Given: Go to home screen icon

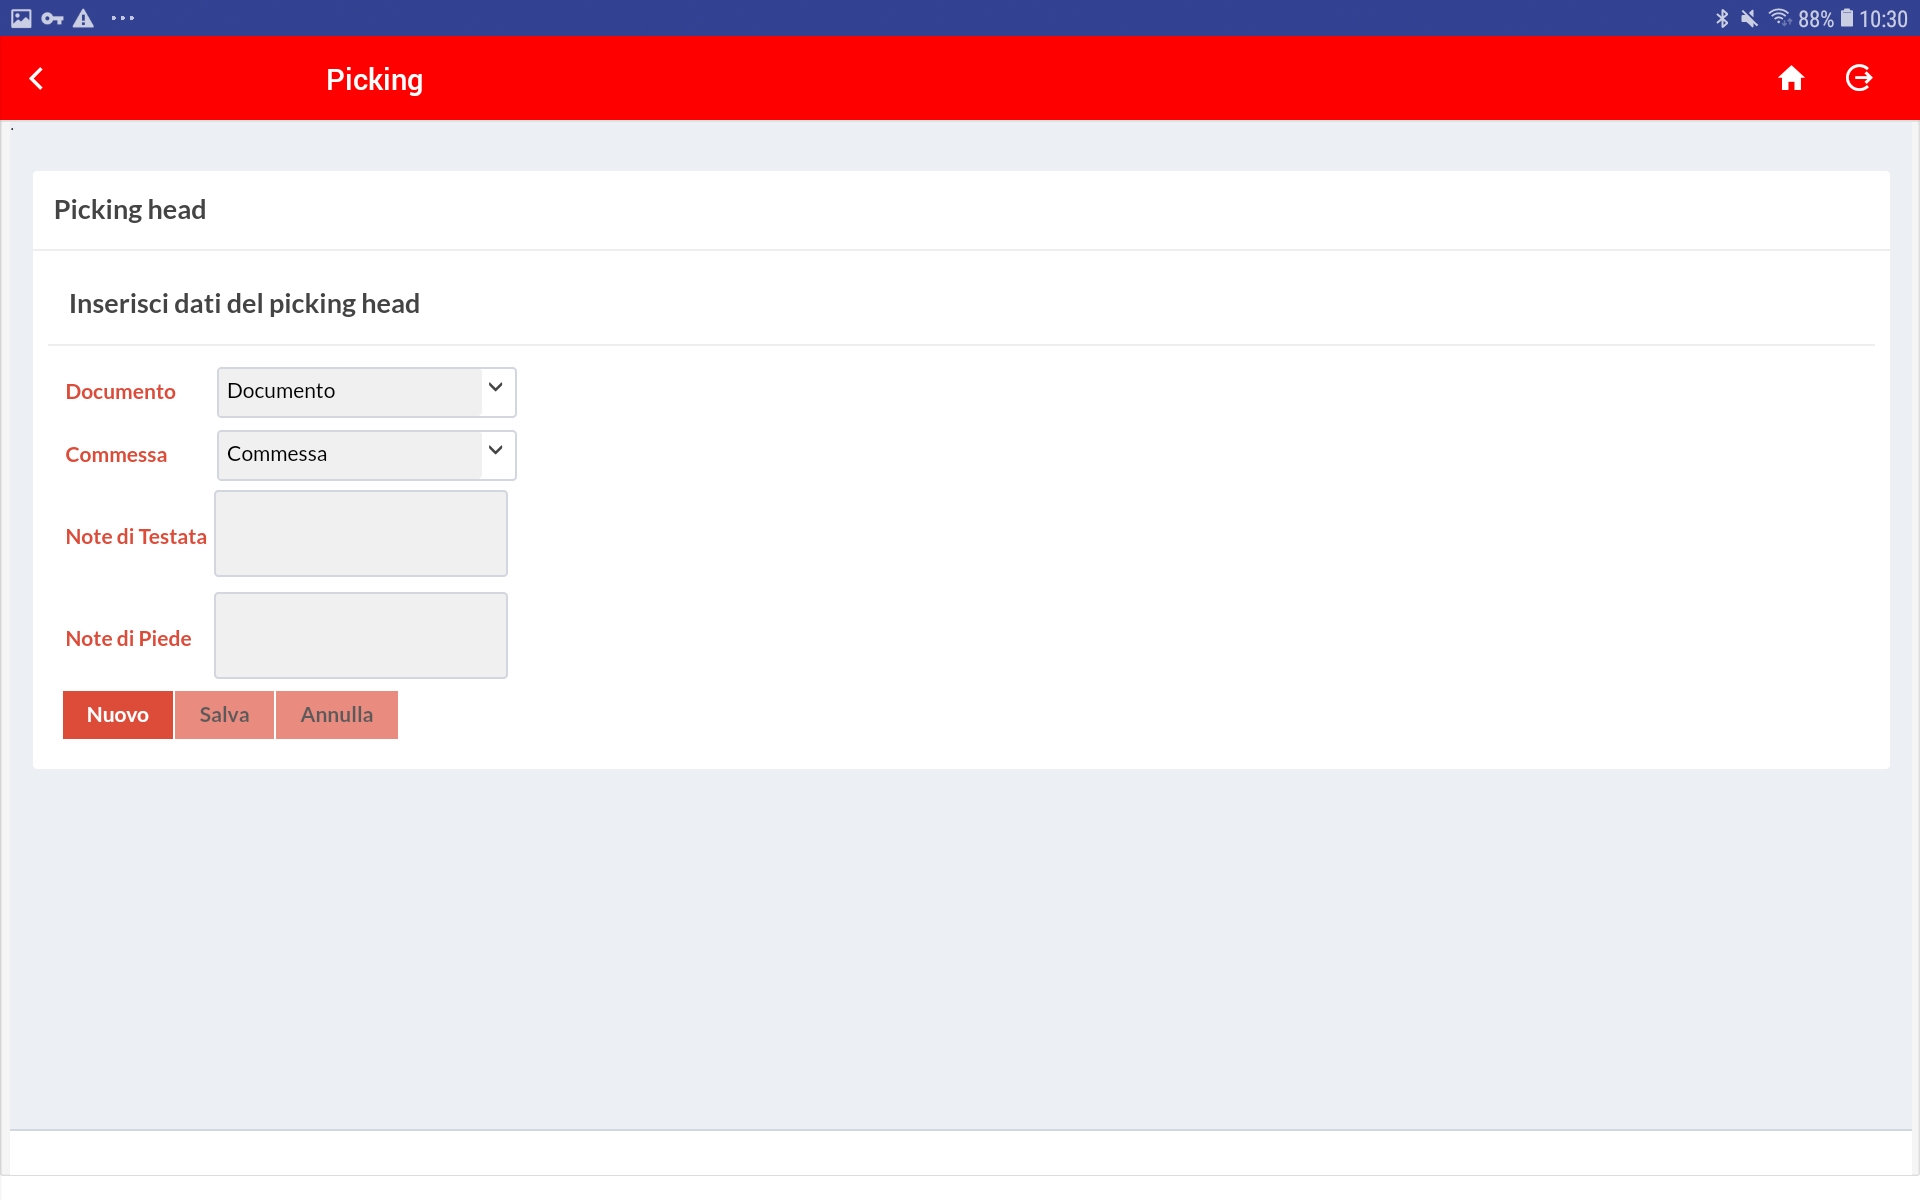Looking at the screenshot, I should point(1791,79).
